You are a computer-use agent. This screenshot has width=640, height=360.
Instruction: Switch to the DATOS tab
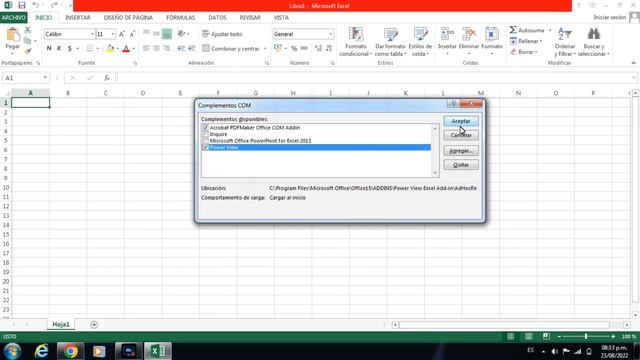tap(217, 18)
